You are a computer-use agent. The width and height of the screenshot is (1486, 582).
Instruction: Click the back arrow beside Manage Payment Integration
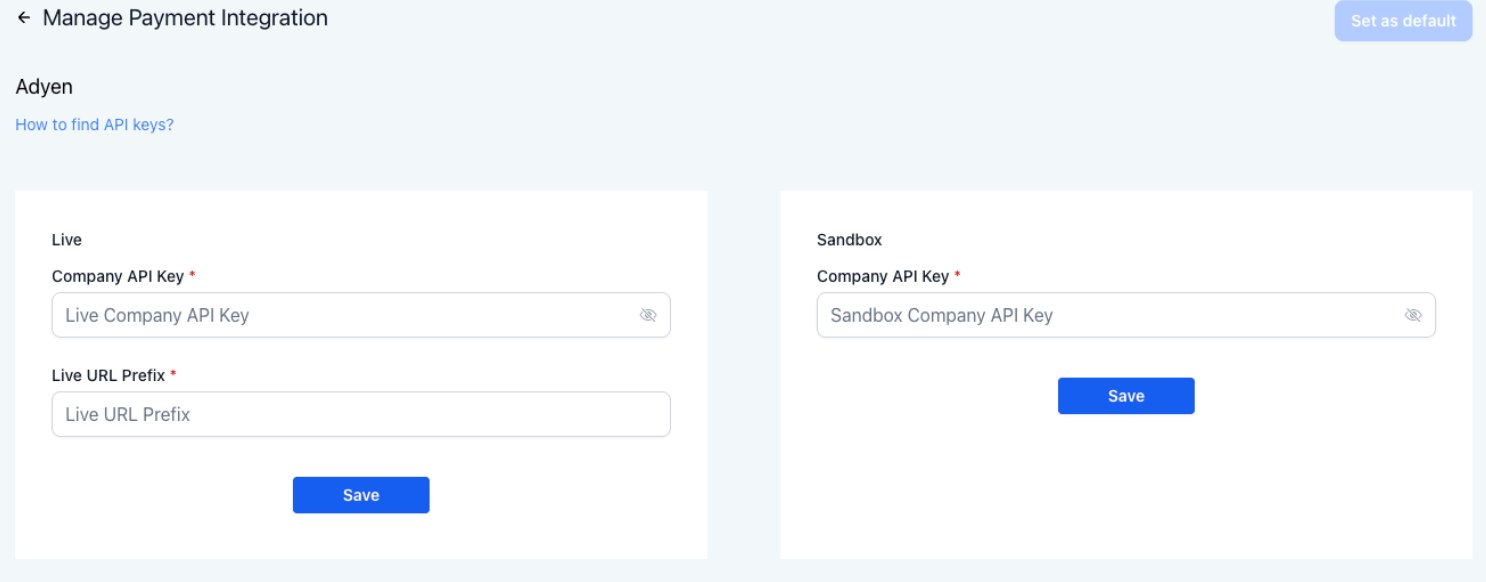tap(24, 18)
